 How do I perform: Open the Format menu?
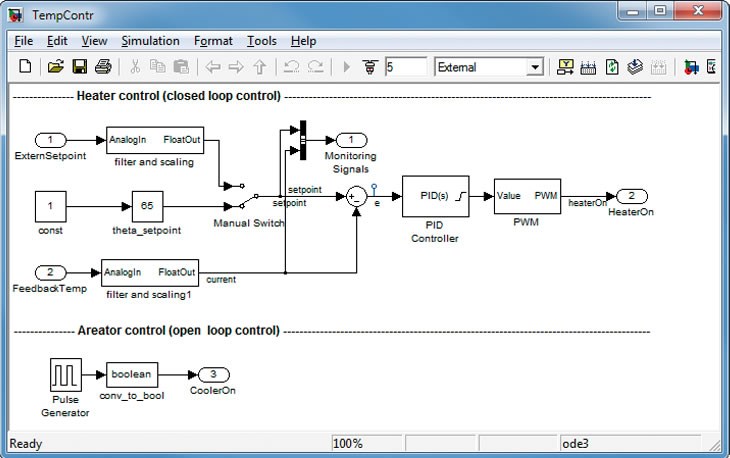213,41
